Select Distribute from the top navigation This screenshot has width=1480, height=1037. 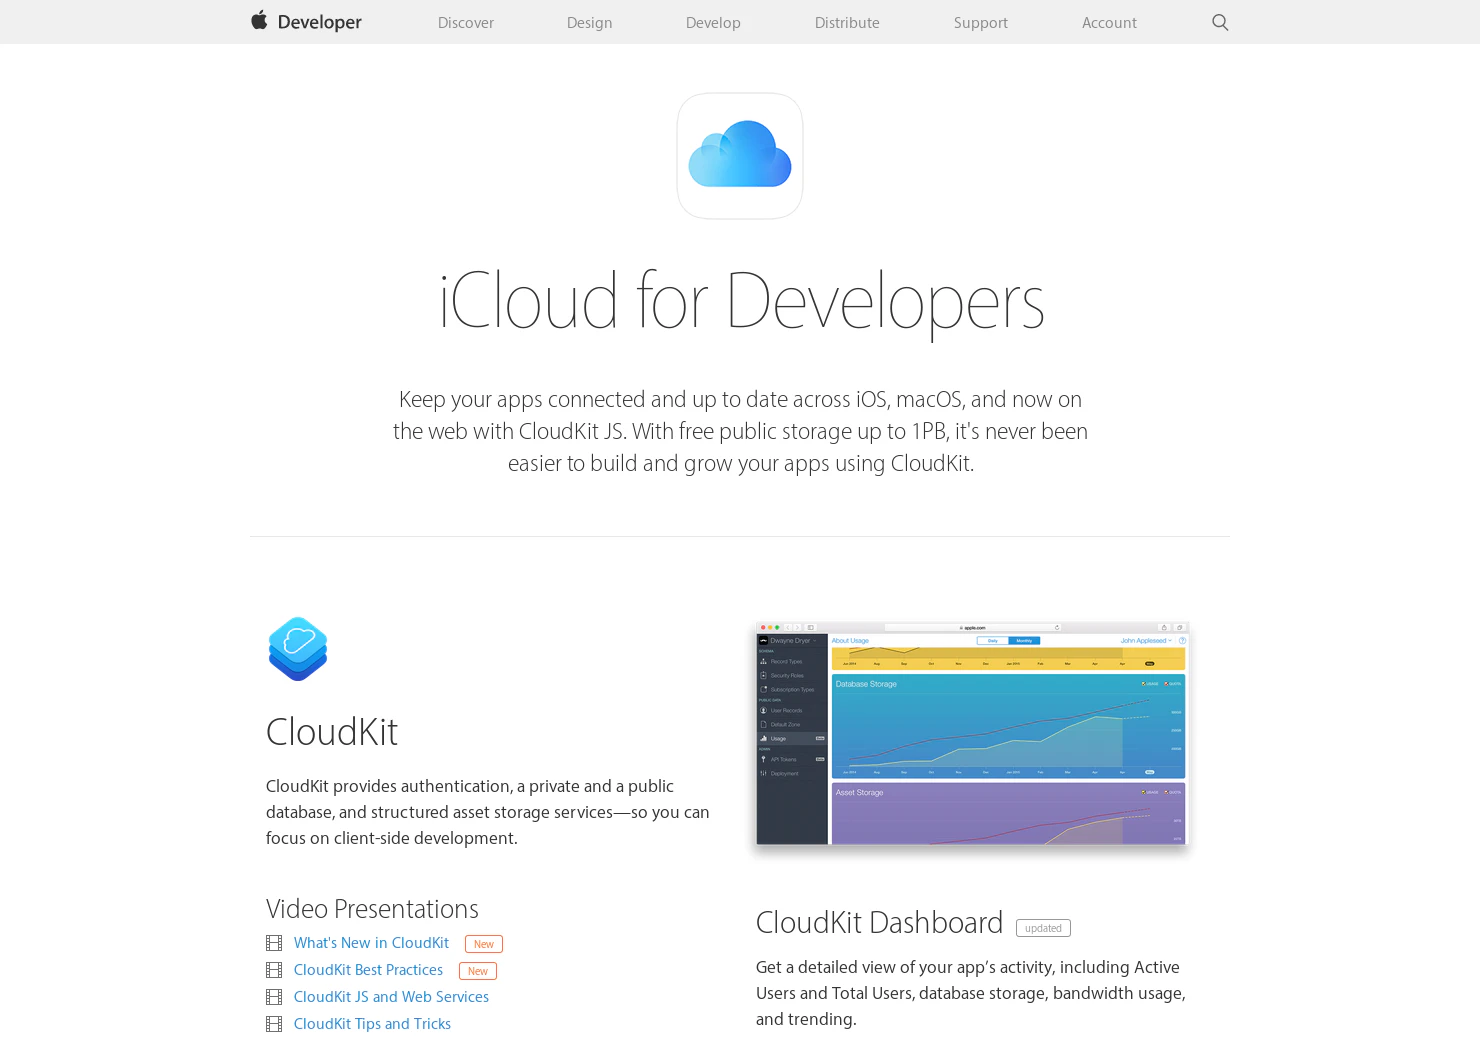click(846, 22)
